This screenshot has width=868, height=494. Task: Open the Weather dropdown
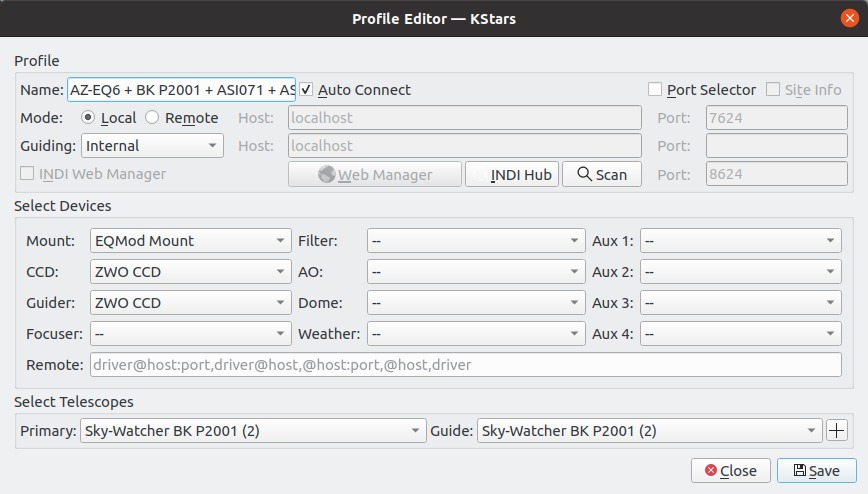(476, 334)
